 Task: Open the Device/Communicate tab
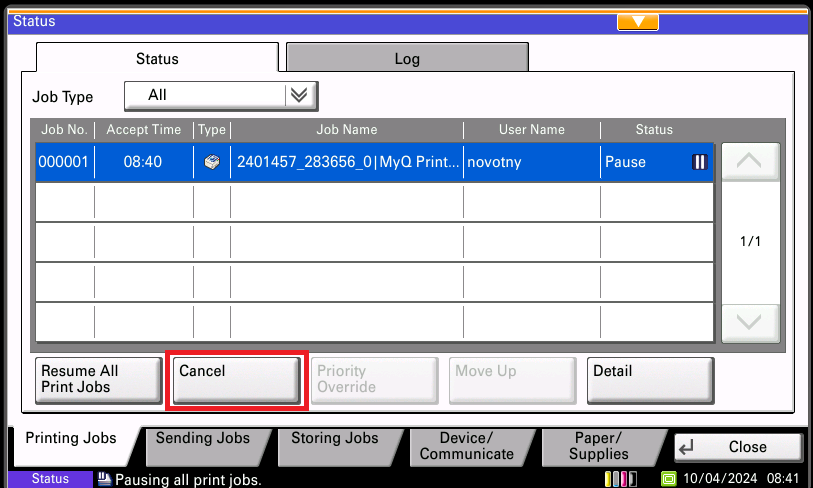click(x=466, y=446)
